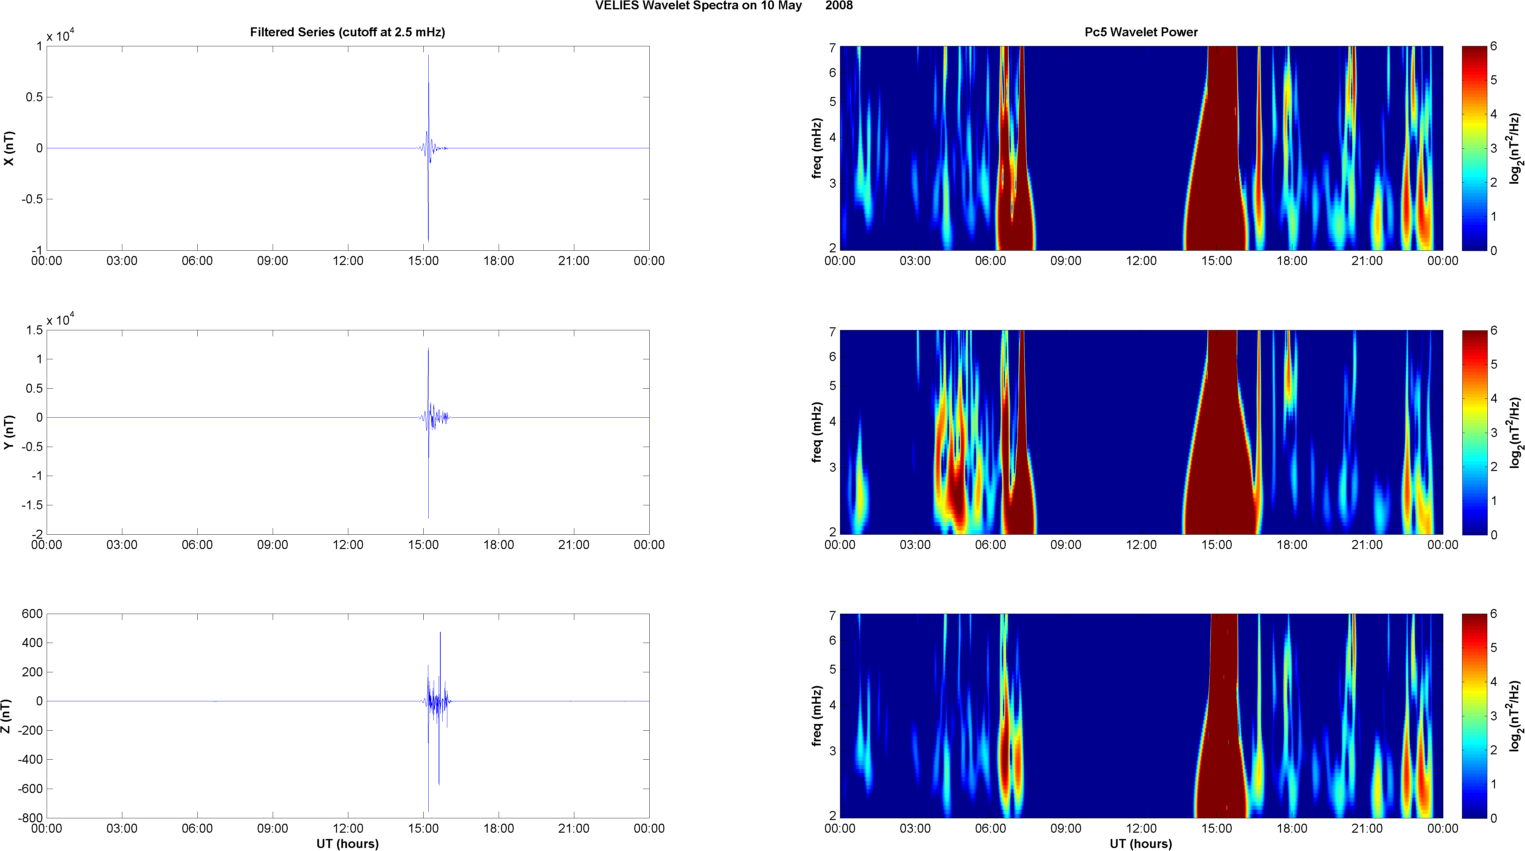Click the "600" tick on the Z (nT) axis
The image size is (1525, 851).
click(32, 614)
